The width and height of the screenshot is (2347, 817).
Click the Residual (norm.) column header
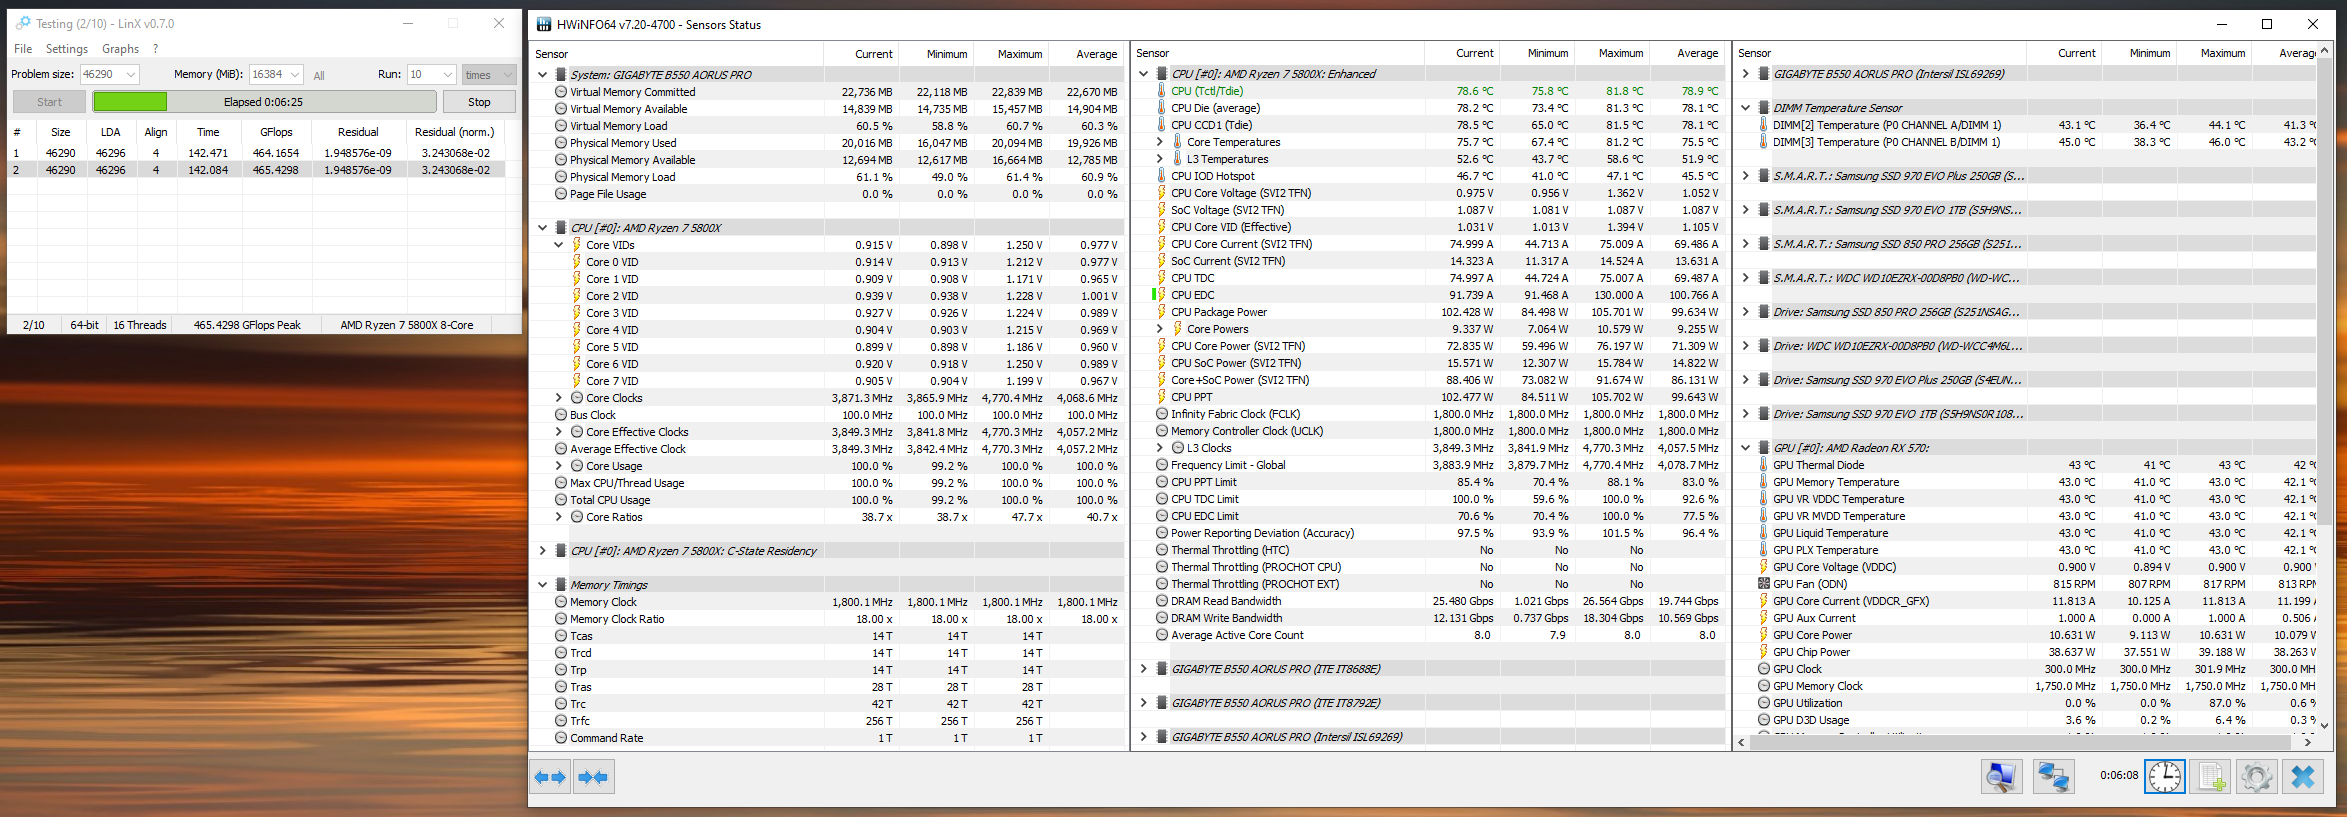click(454, 132)
